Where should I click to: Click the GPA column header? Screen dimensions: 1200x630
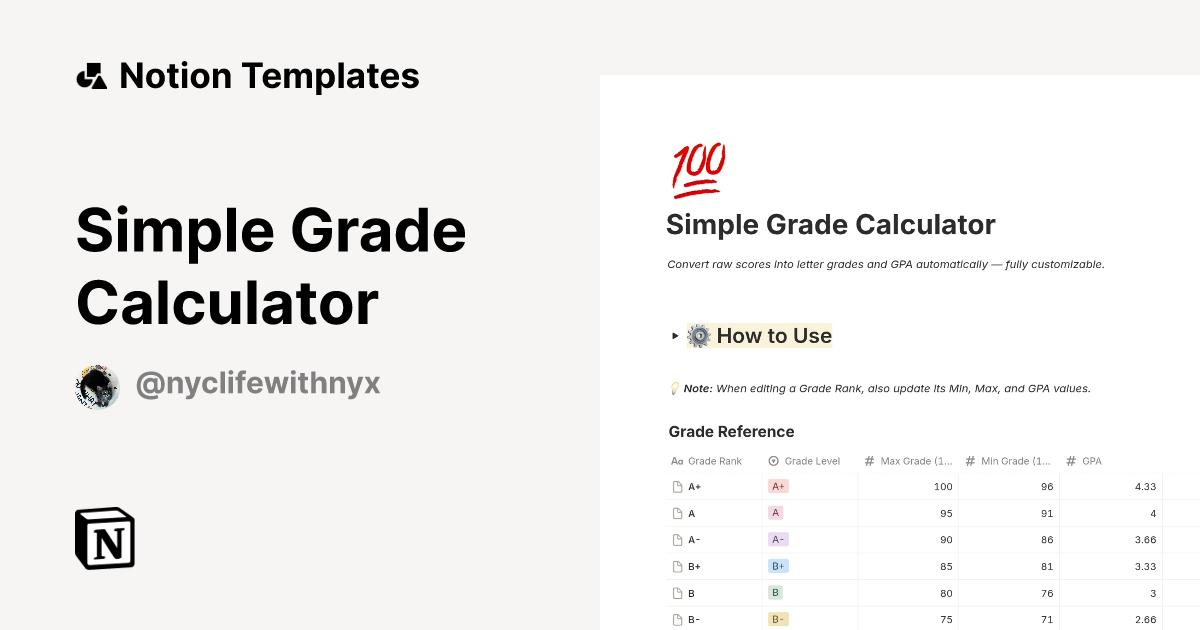click(x=1090, y=461)
